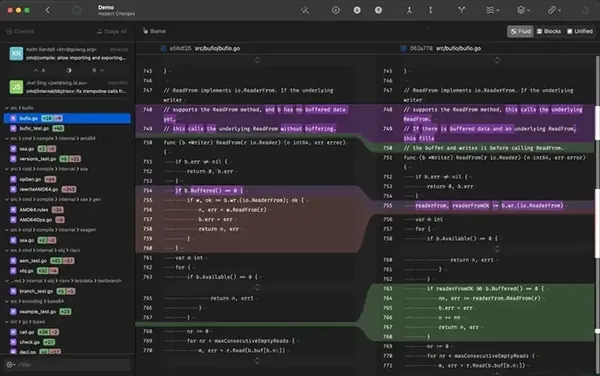600x376 pixels.
Task: Select the file AMD64.rules
Action: click(67, 210)
